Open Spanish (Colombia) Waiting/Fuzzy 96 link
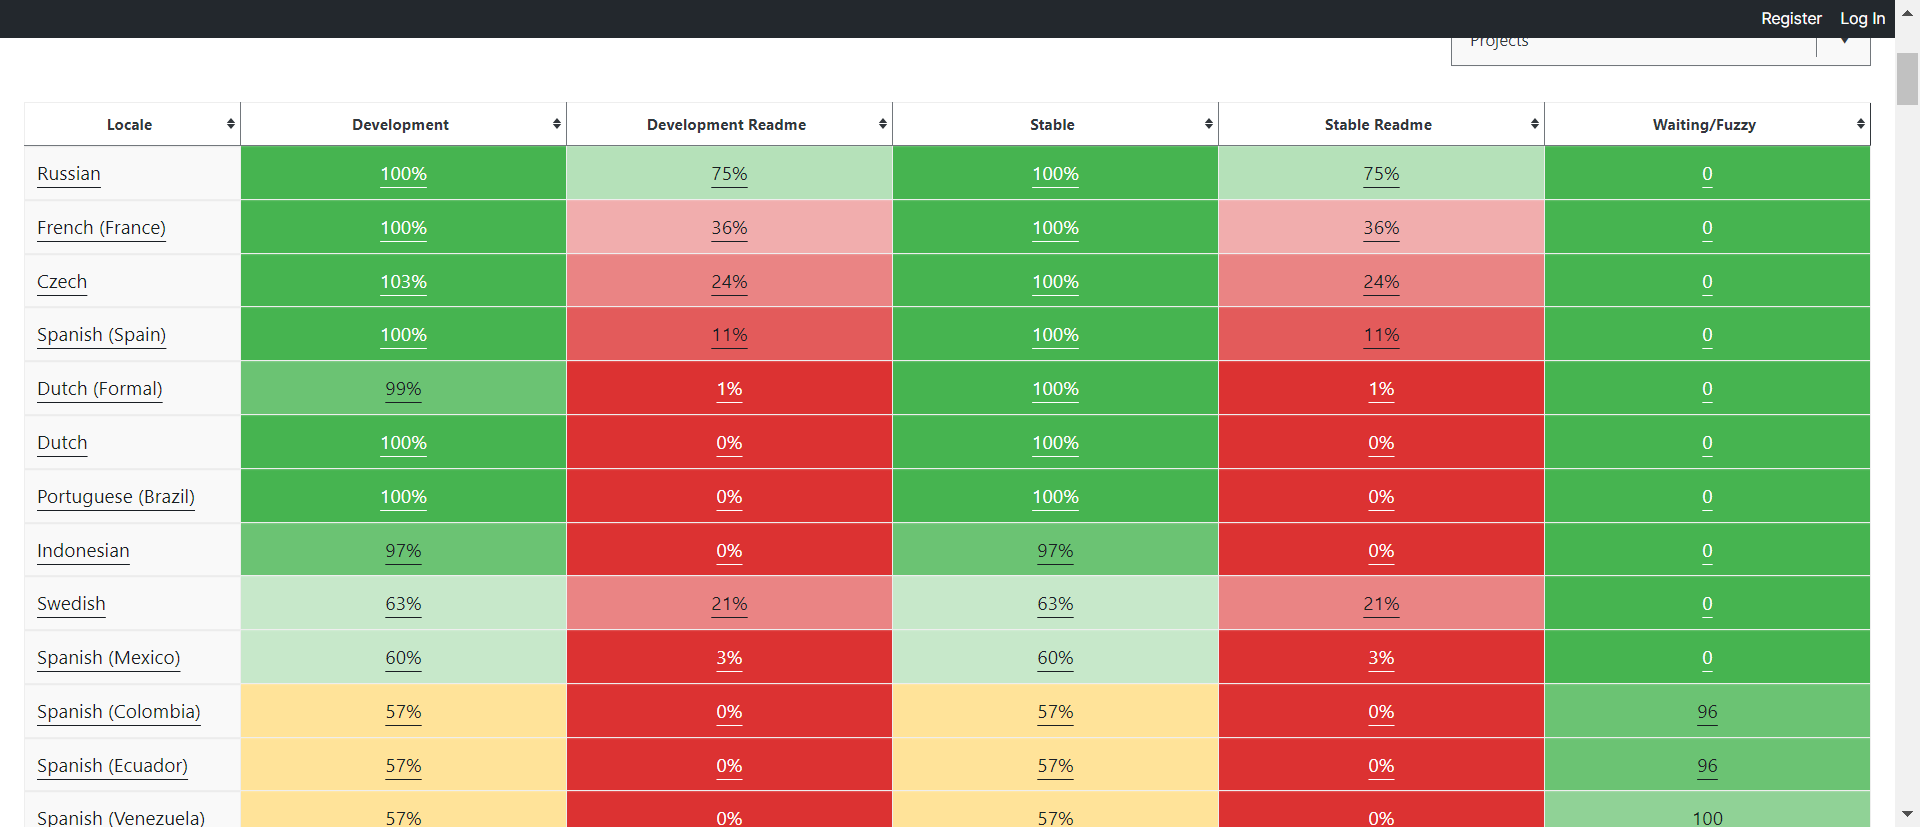Image resolution: width=1920 pixels, height=827 pixels. pyautogui.click(x=1707, y=712)
